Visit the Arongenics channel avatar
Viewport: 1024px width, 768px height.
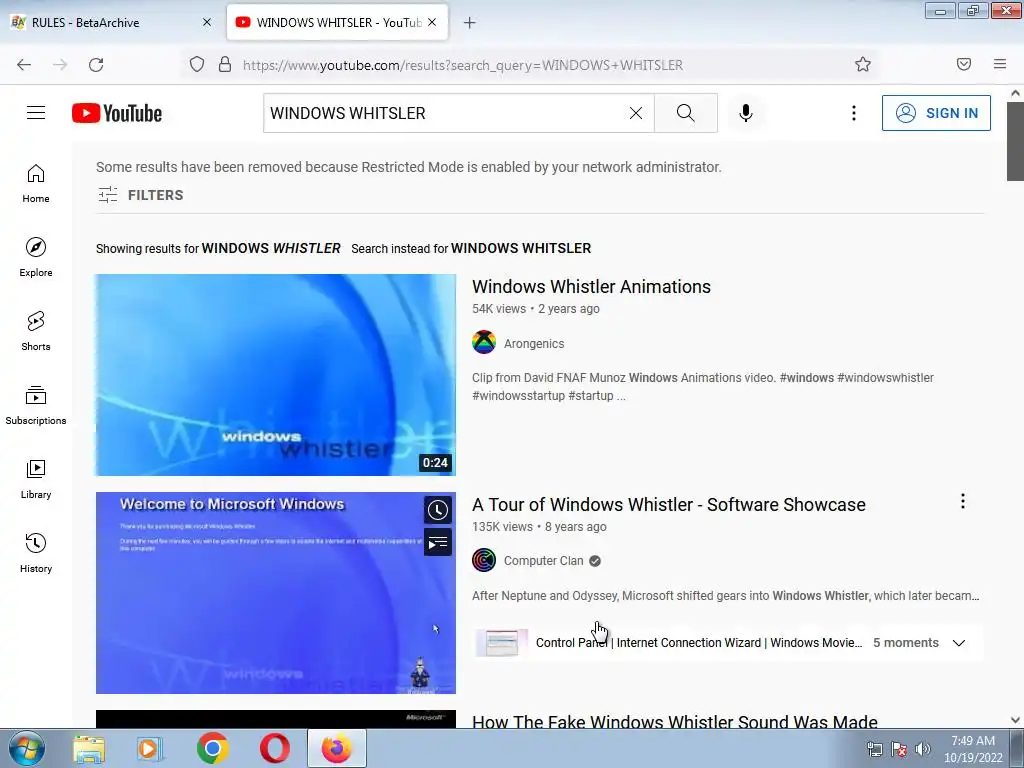tap(484, 343)
